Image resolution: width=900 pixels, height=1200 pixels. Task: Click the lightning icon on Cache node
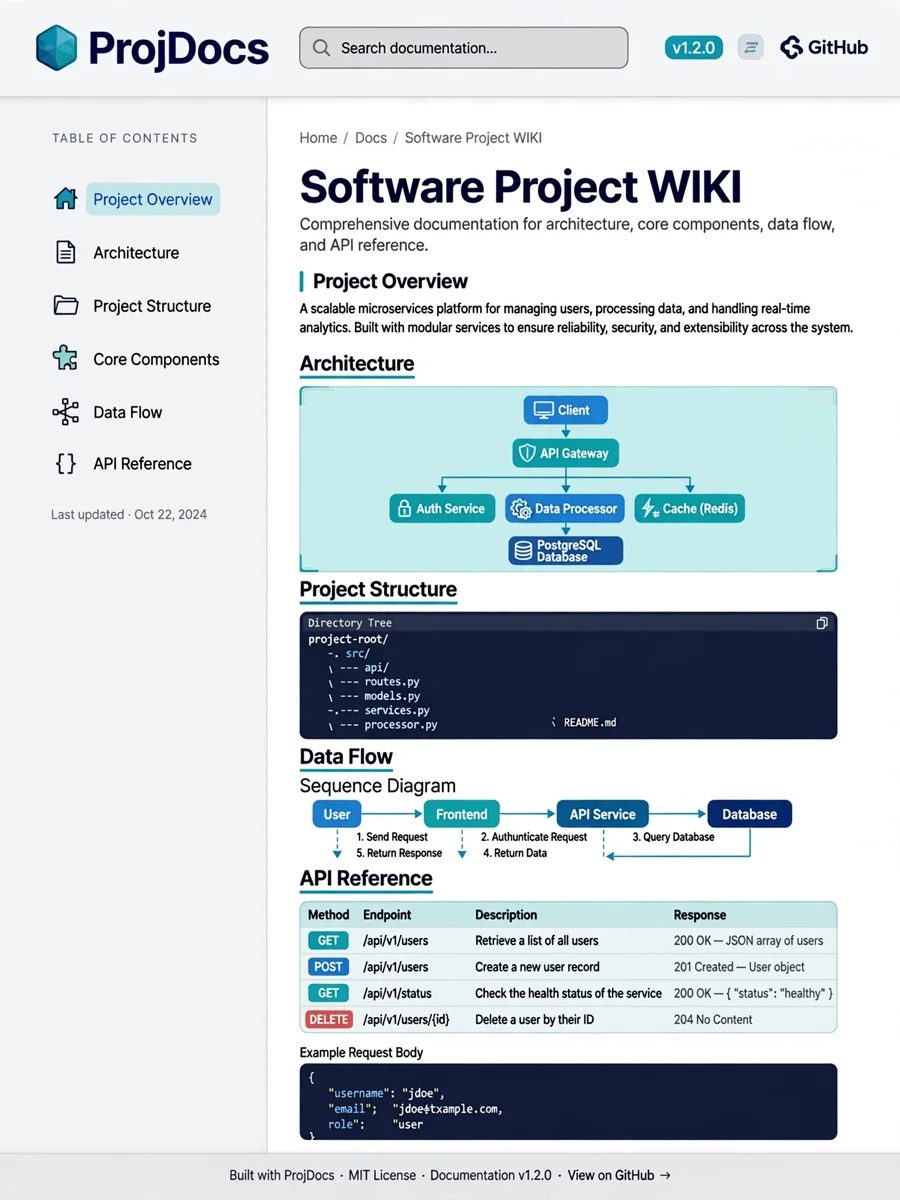650,508
